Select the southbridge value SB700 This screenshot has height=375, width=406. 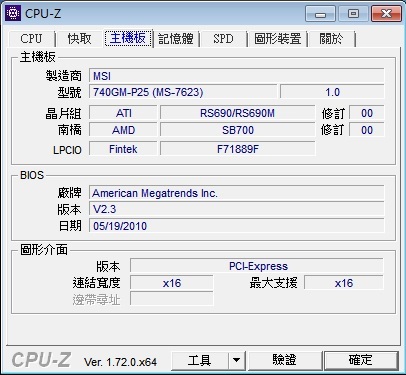(237, 130)
